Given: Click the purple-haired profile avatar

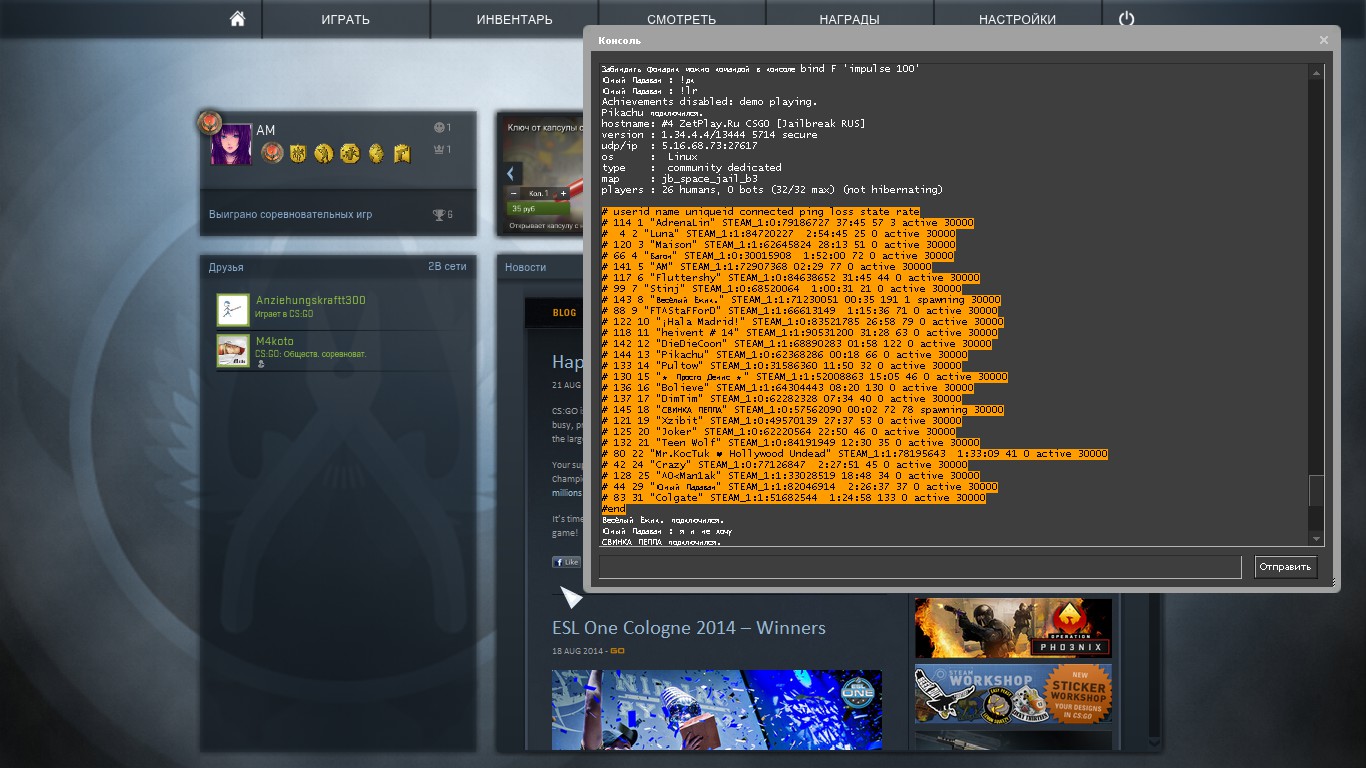Looking at the screenshot, I should click(231, 145).
